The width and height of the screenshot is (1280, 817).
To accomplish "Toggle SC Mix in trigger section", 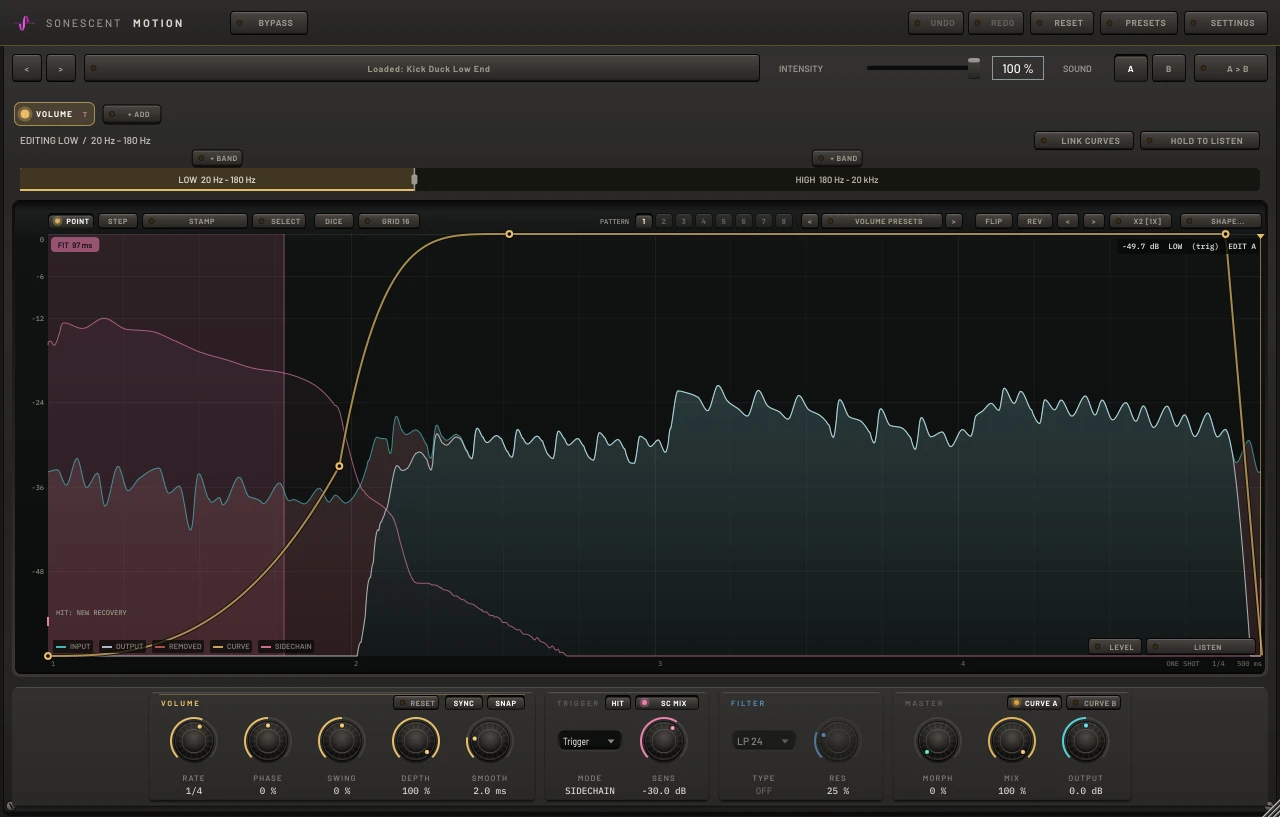I will click(666, 703).
